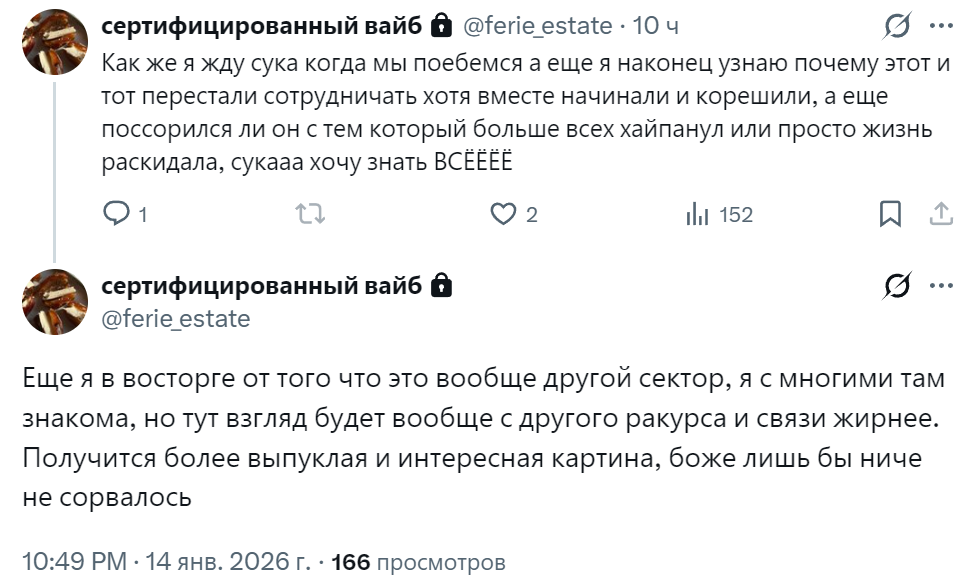Open the more options menu on second tweet
Screen dimensions: 970x587
[940, 287]
